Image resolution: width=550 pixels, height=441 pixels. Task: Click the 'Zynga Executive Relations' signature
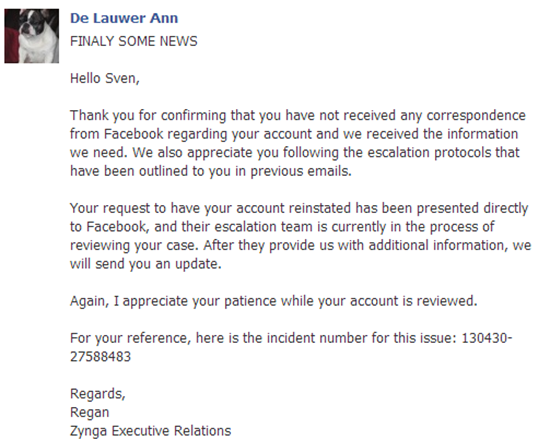point(150,431)
